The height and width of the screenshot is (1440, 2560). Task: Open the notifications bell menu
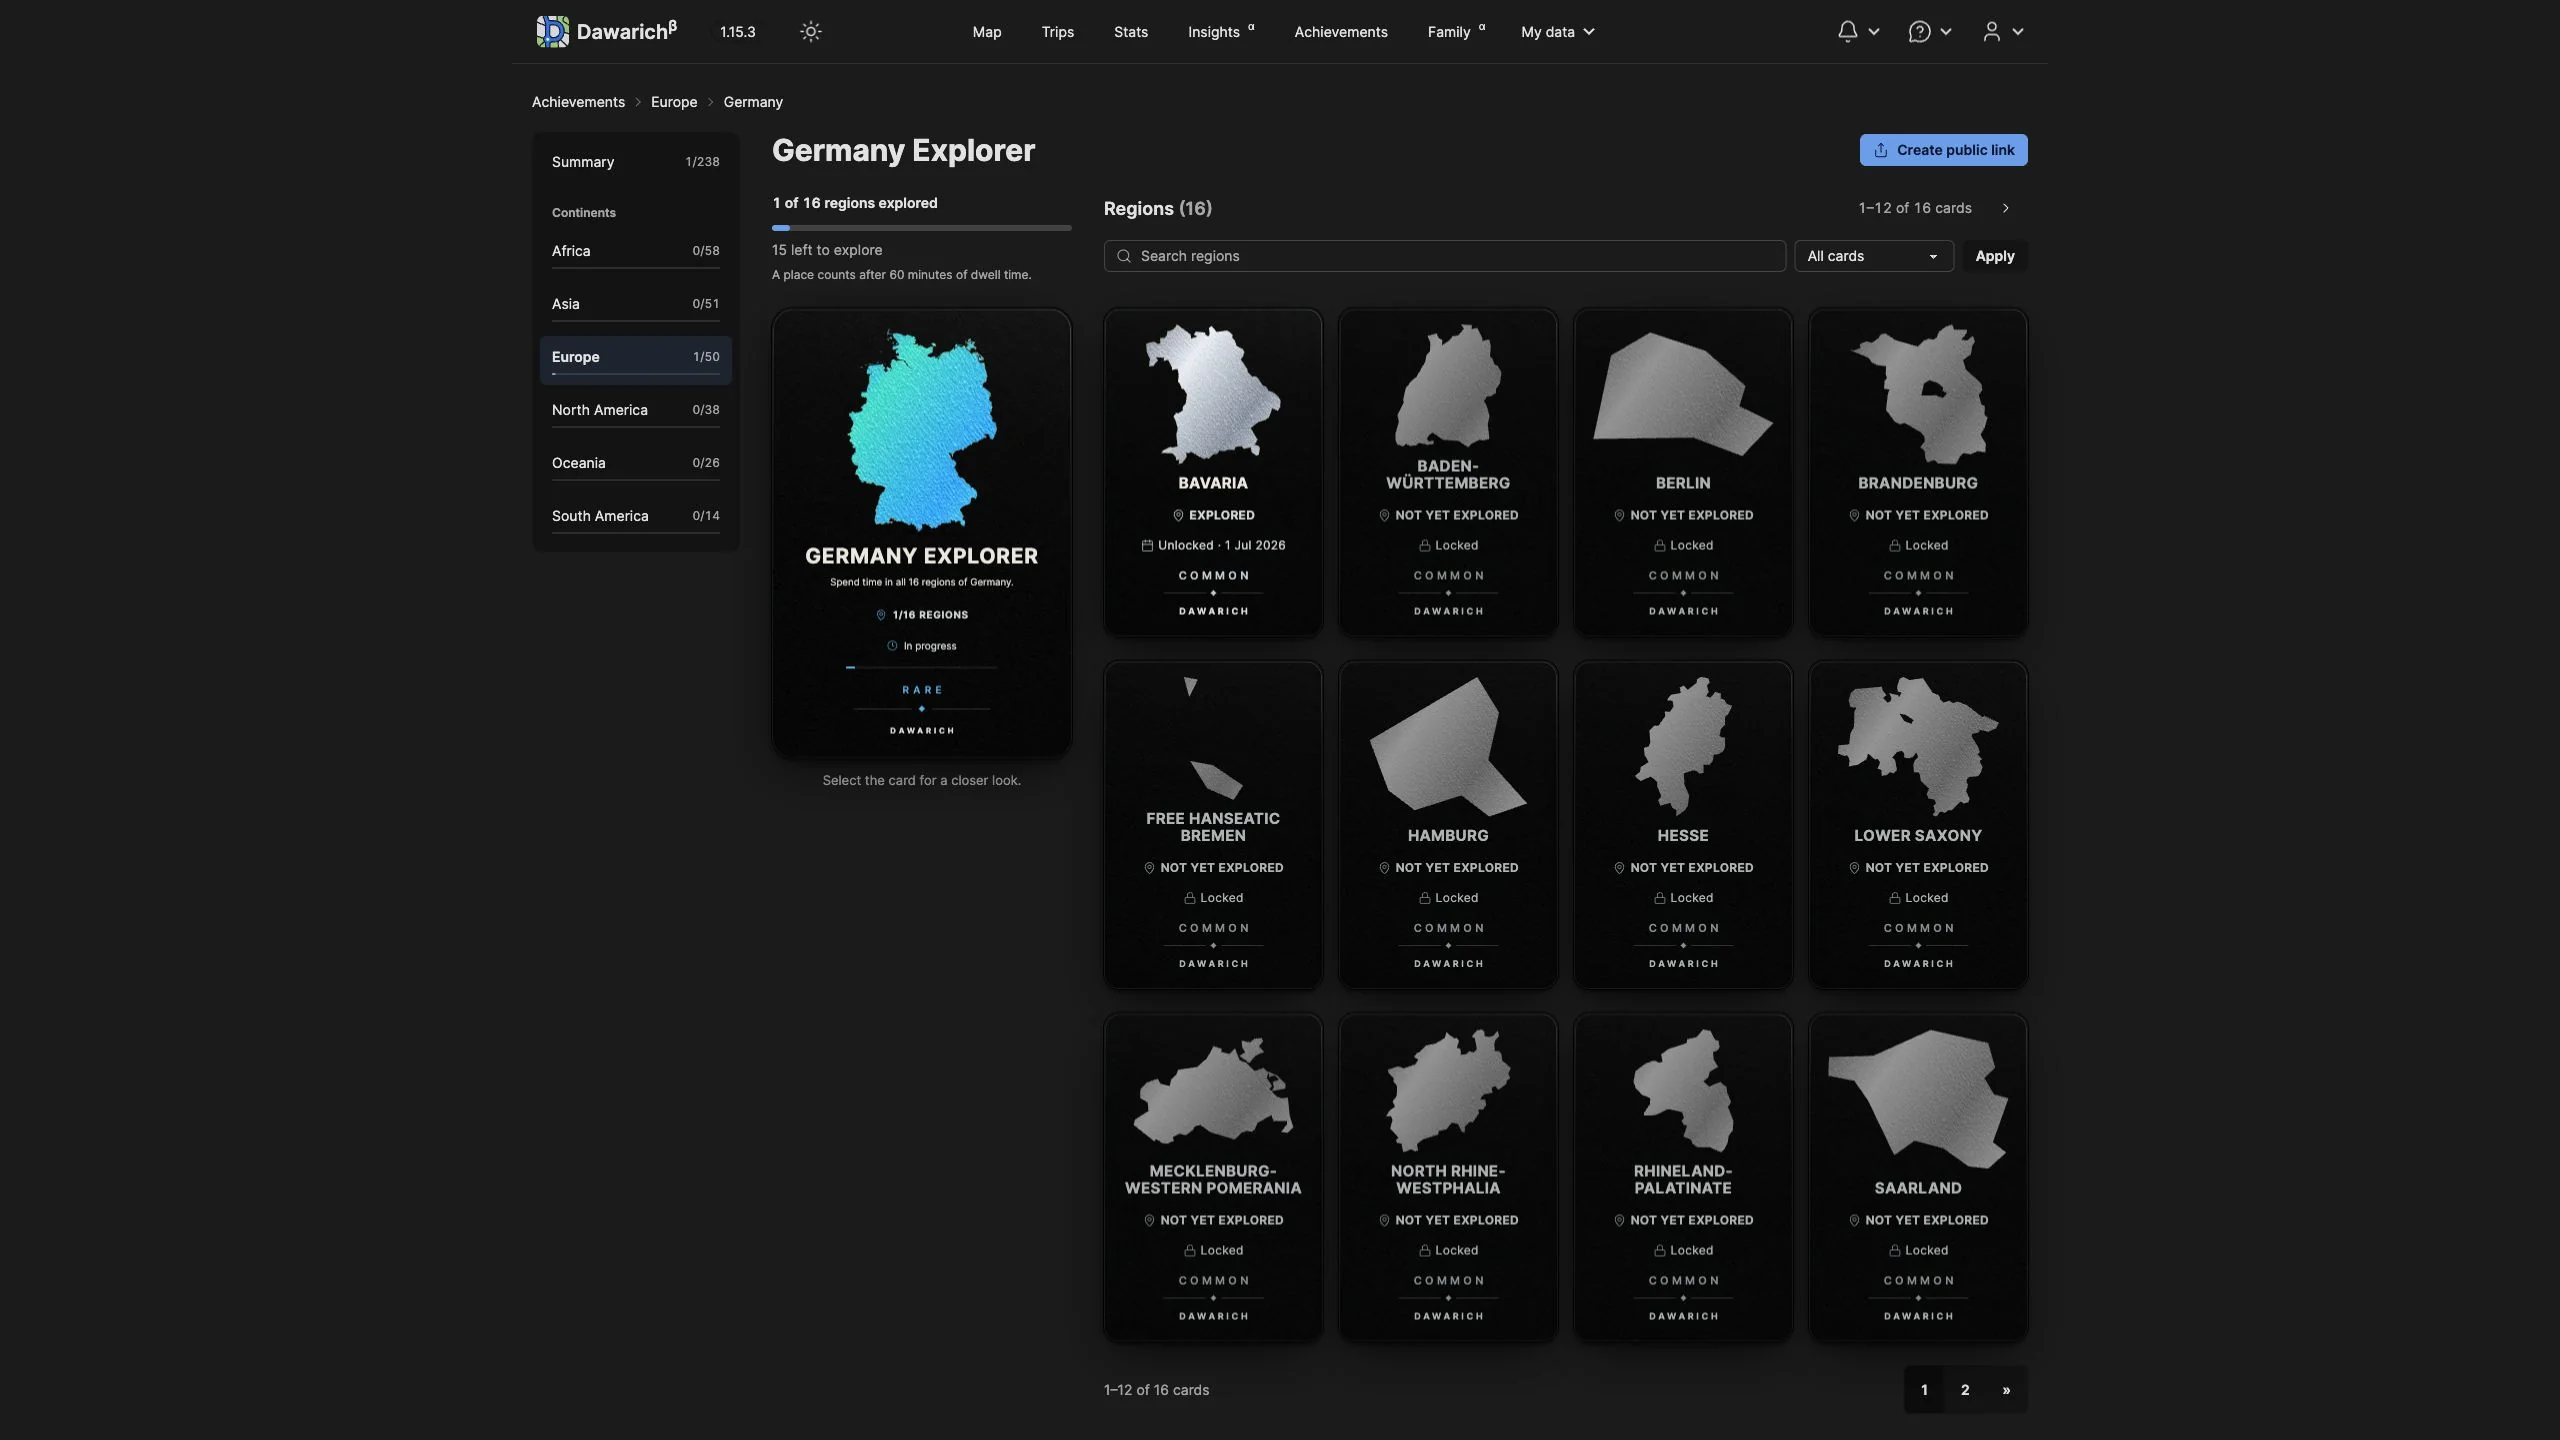1858,32
